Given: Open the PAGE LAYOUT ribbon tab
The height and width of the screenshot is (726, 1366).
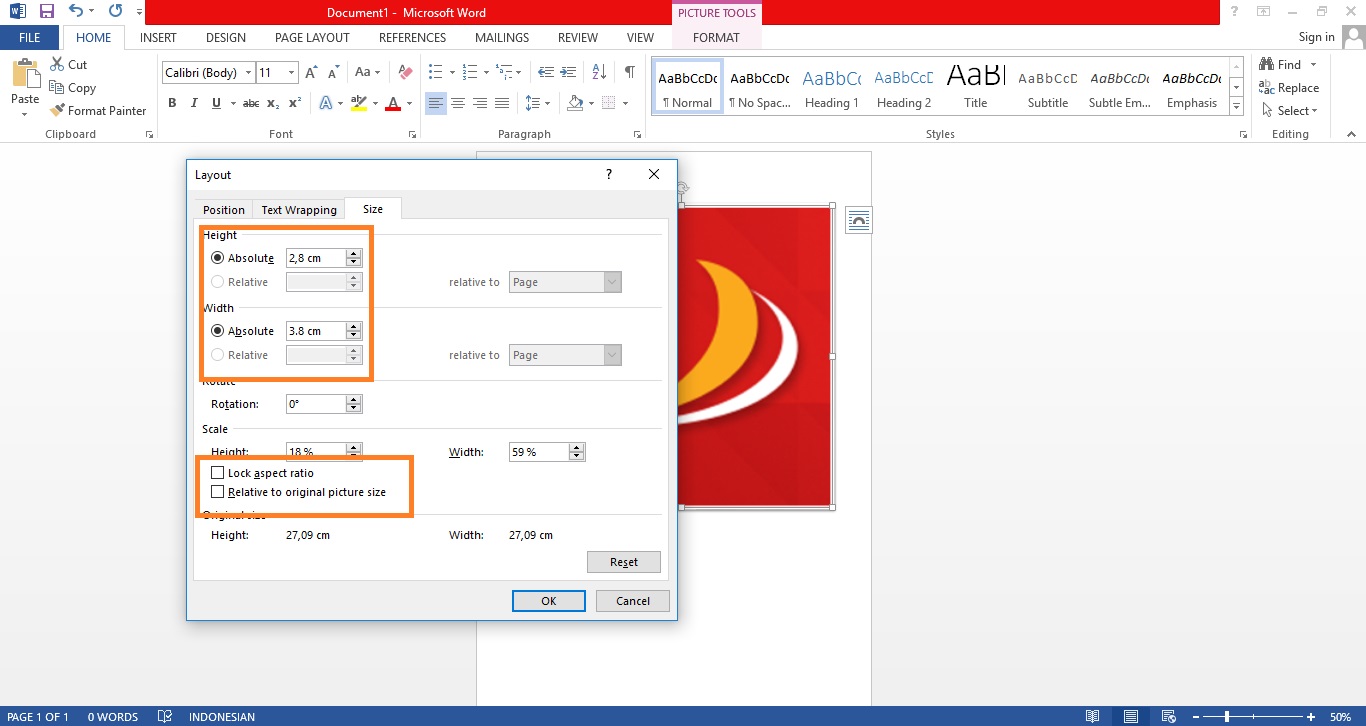Looking at the screenshot, I should (x=312, y=38).
